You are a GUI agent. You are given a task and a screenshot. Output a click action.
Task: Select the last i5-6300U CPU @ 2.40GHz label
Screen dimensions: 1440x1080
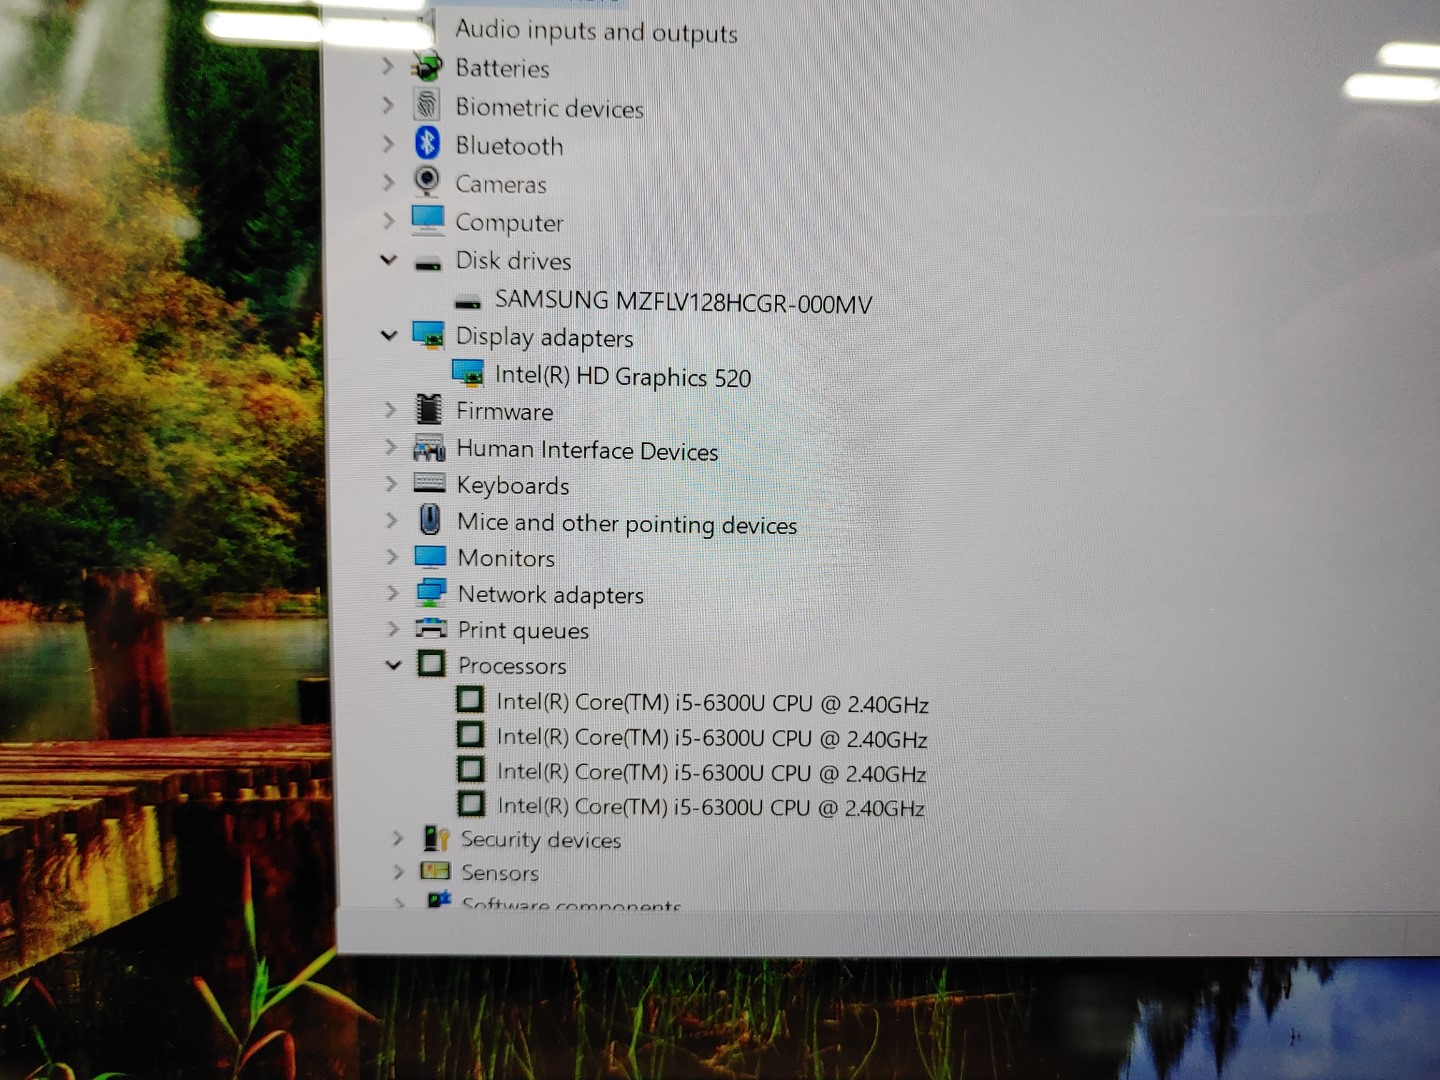tap(711, 806)
